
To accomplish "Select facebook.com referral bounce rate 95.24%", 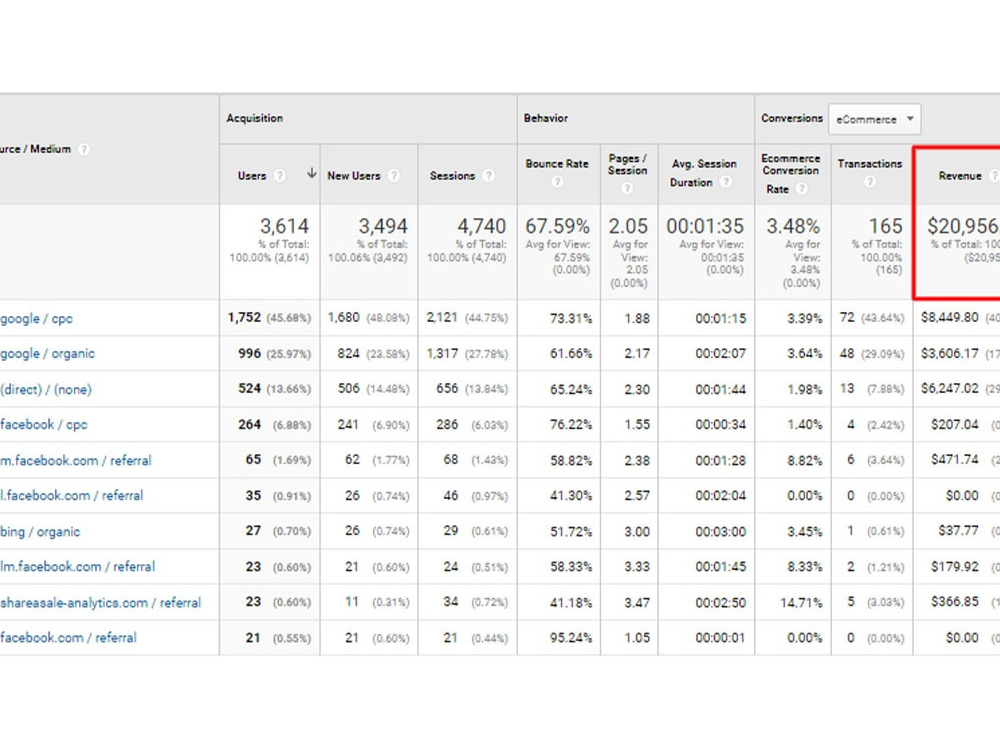I will point(571,638).
